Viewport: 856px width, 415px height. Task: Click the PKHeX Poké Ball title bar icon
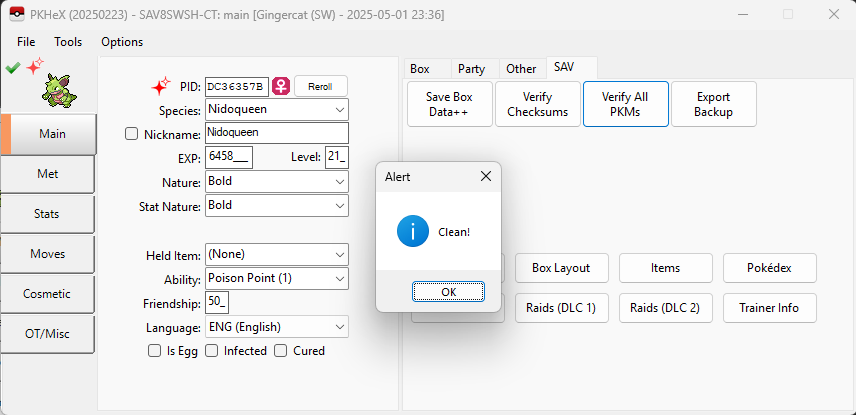point(16,14)
